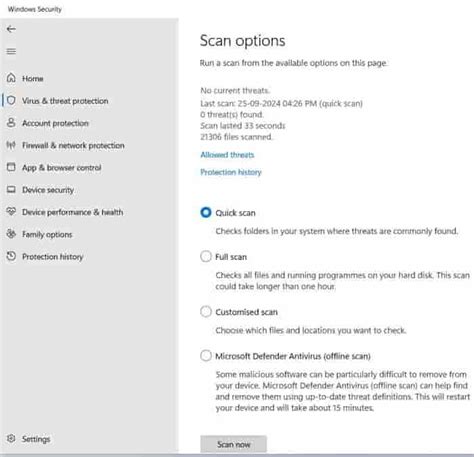Open the hamburger navigation menu
This screenshot has height=457, width=474.
tap(11, 51)
